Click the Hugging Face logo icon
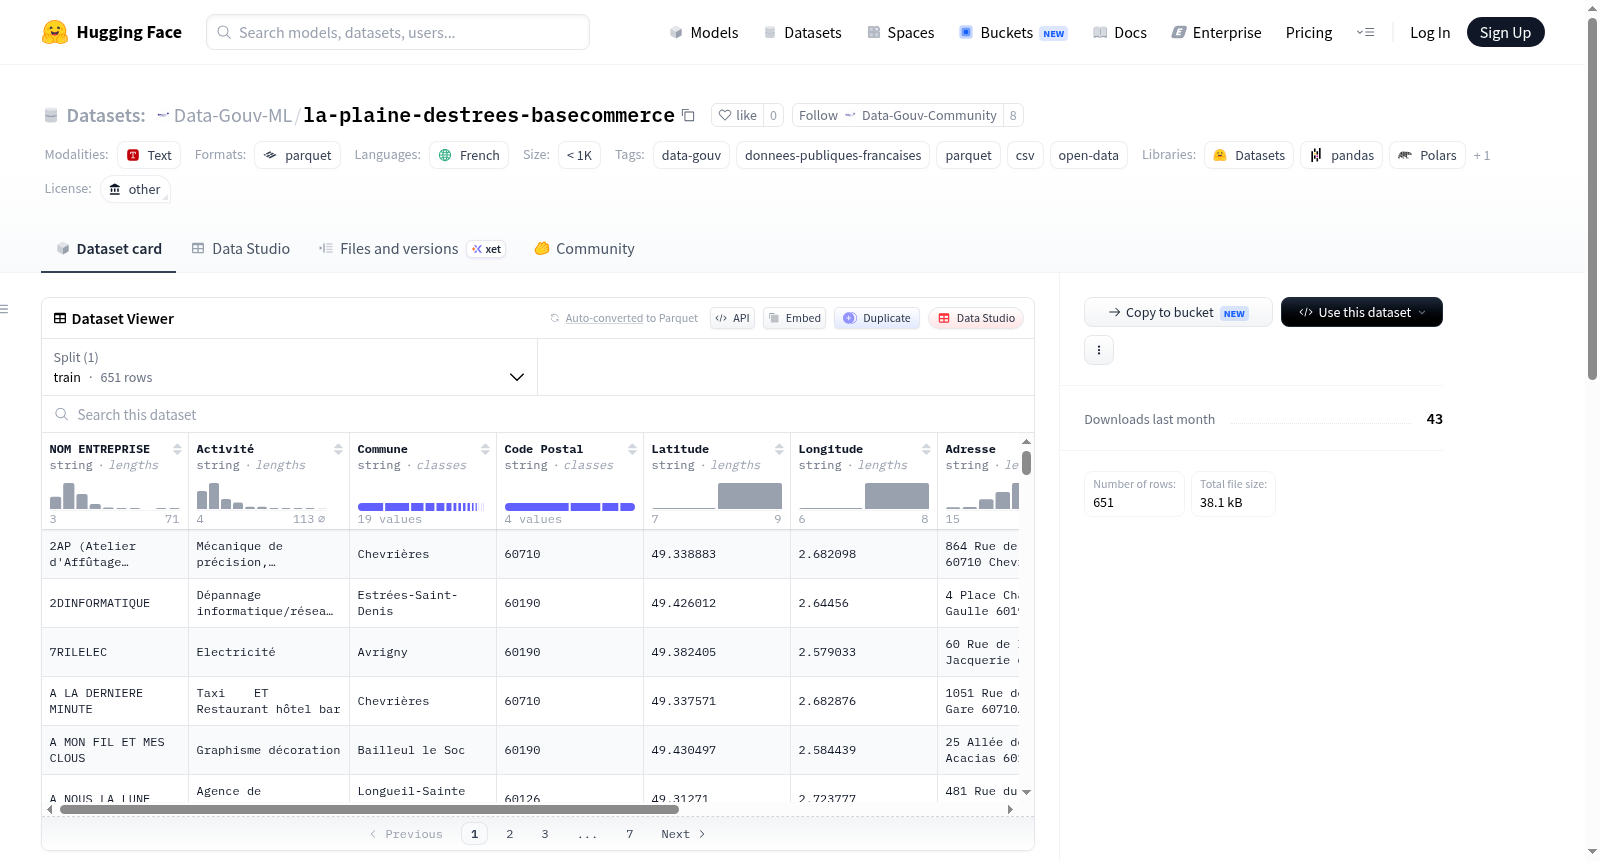 (55, 32)
